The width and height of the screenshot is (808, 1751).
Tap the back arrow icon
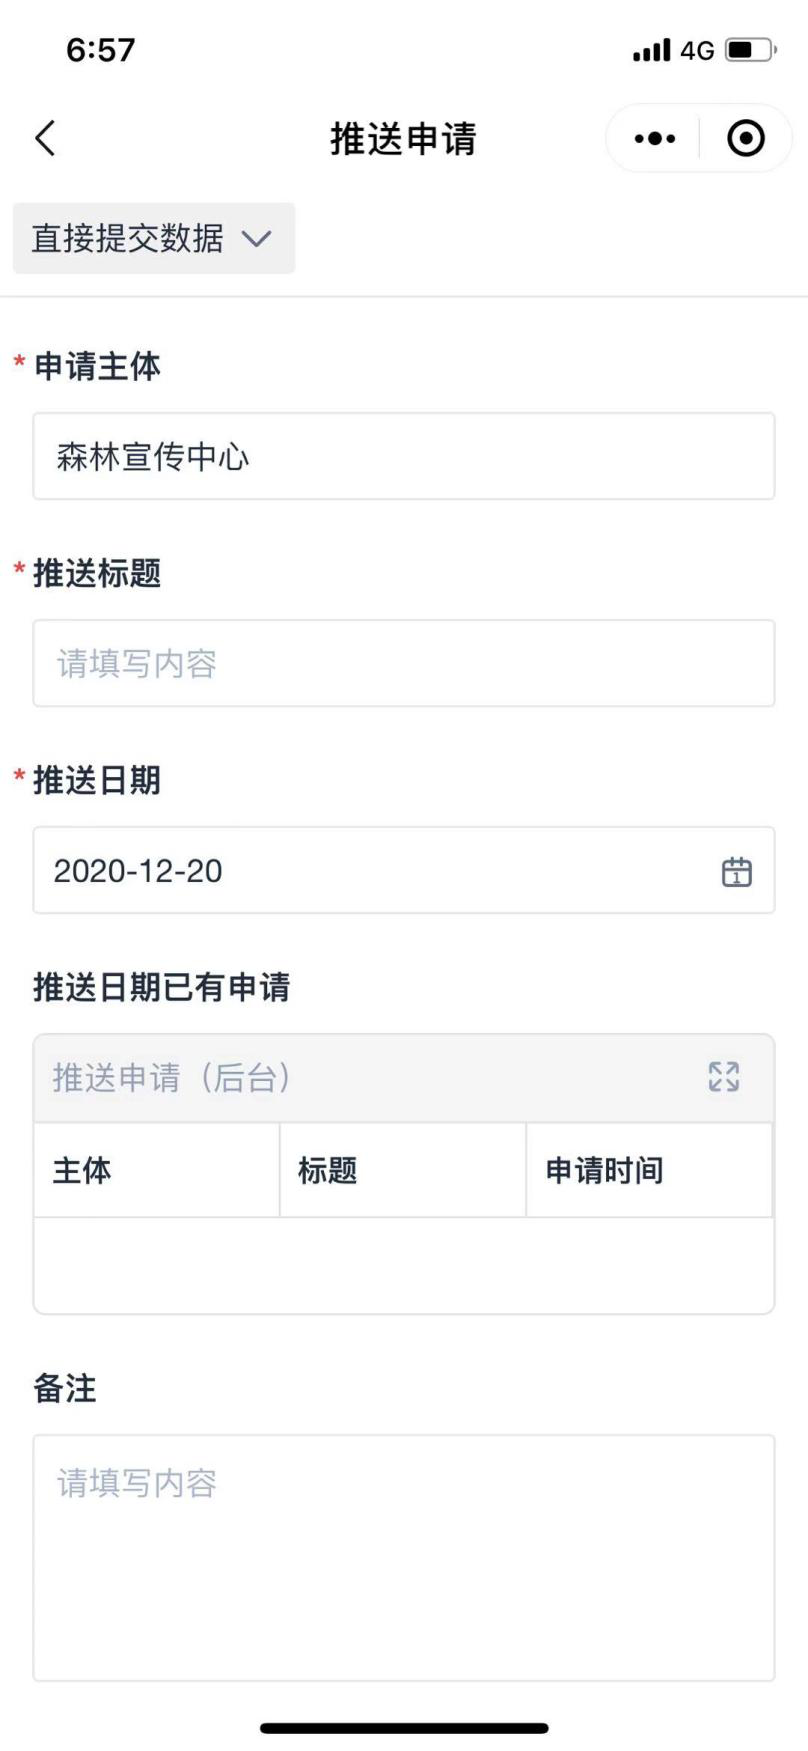pos(46,138)
